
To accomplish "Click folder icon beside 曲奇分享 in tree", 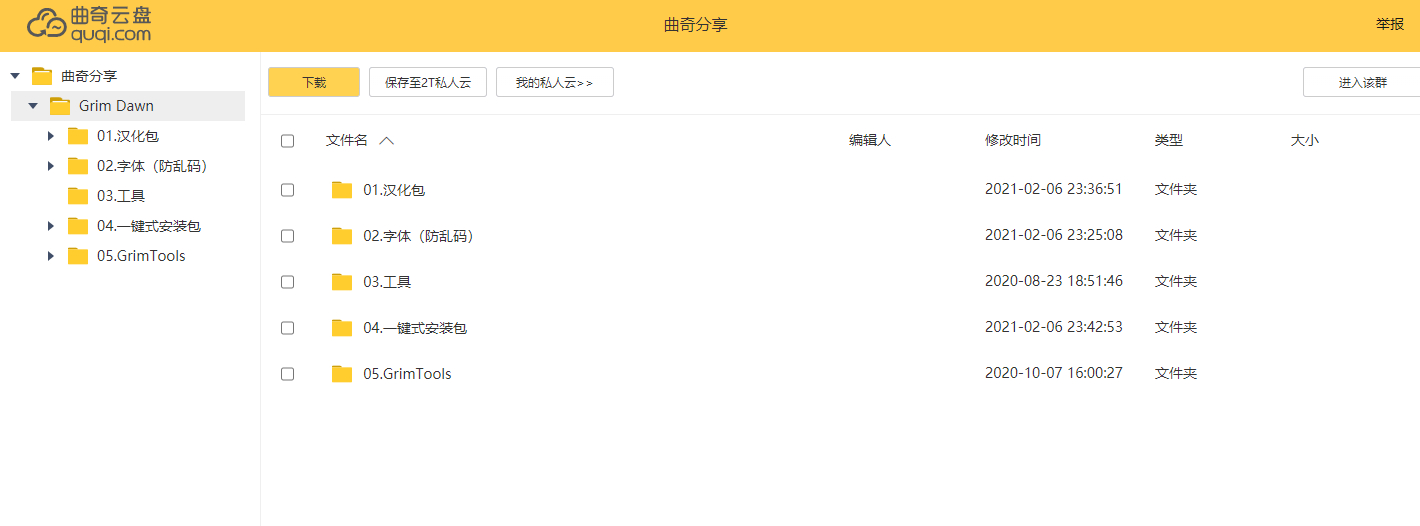I will 42,76.
